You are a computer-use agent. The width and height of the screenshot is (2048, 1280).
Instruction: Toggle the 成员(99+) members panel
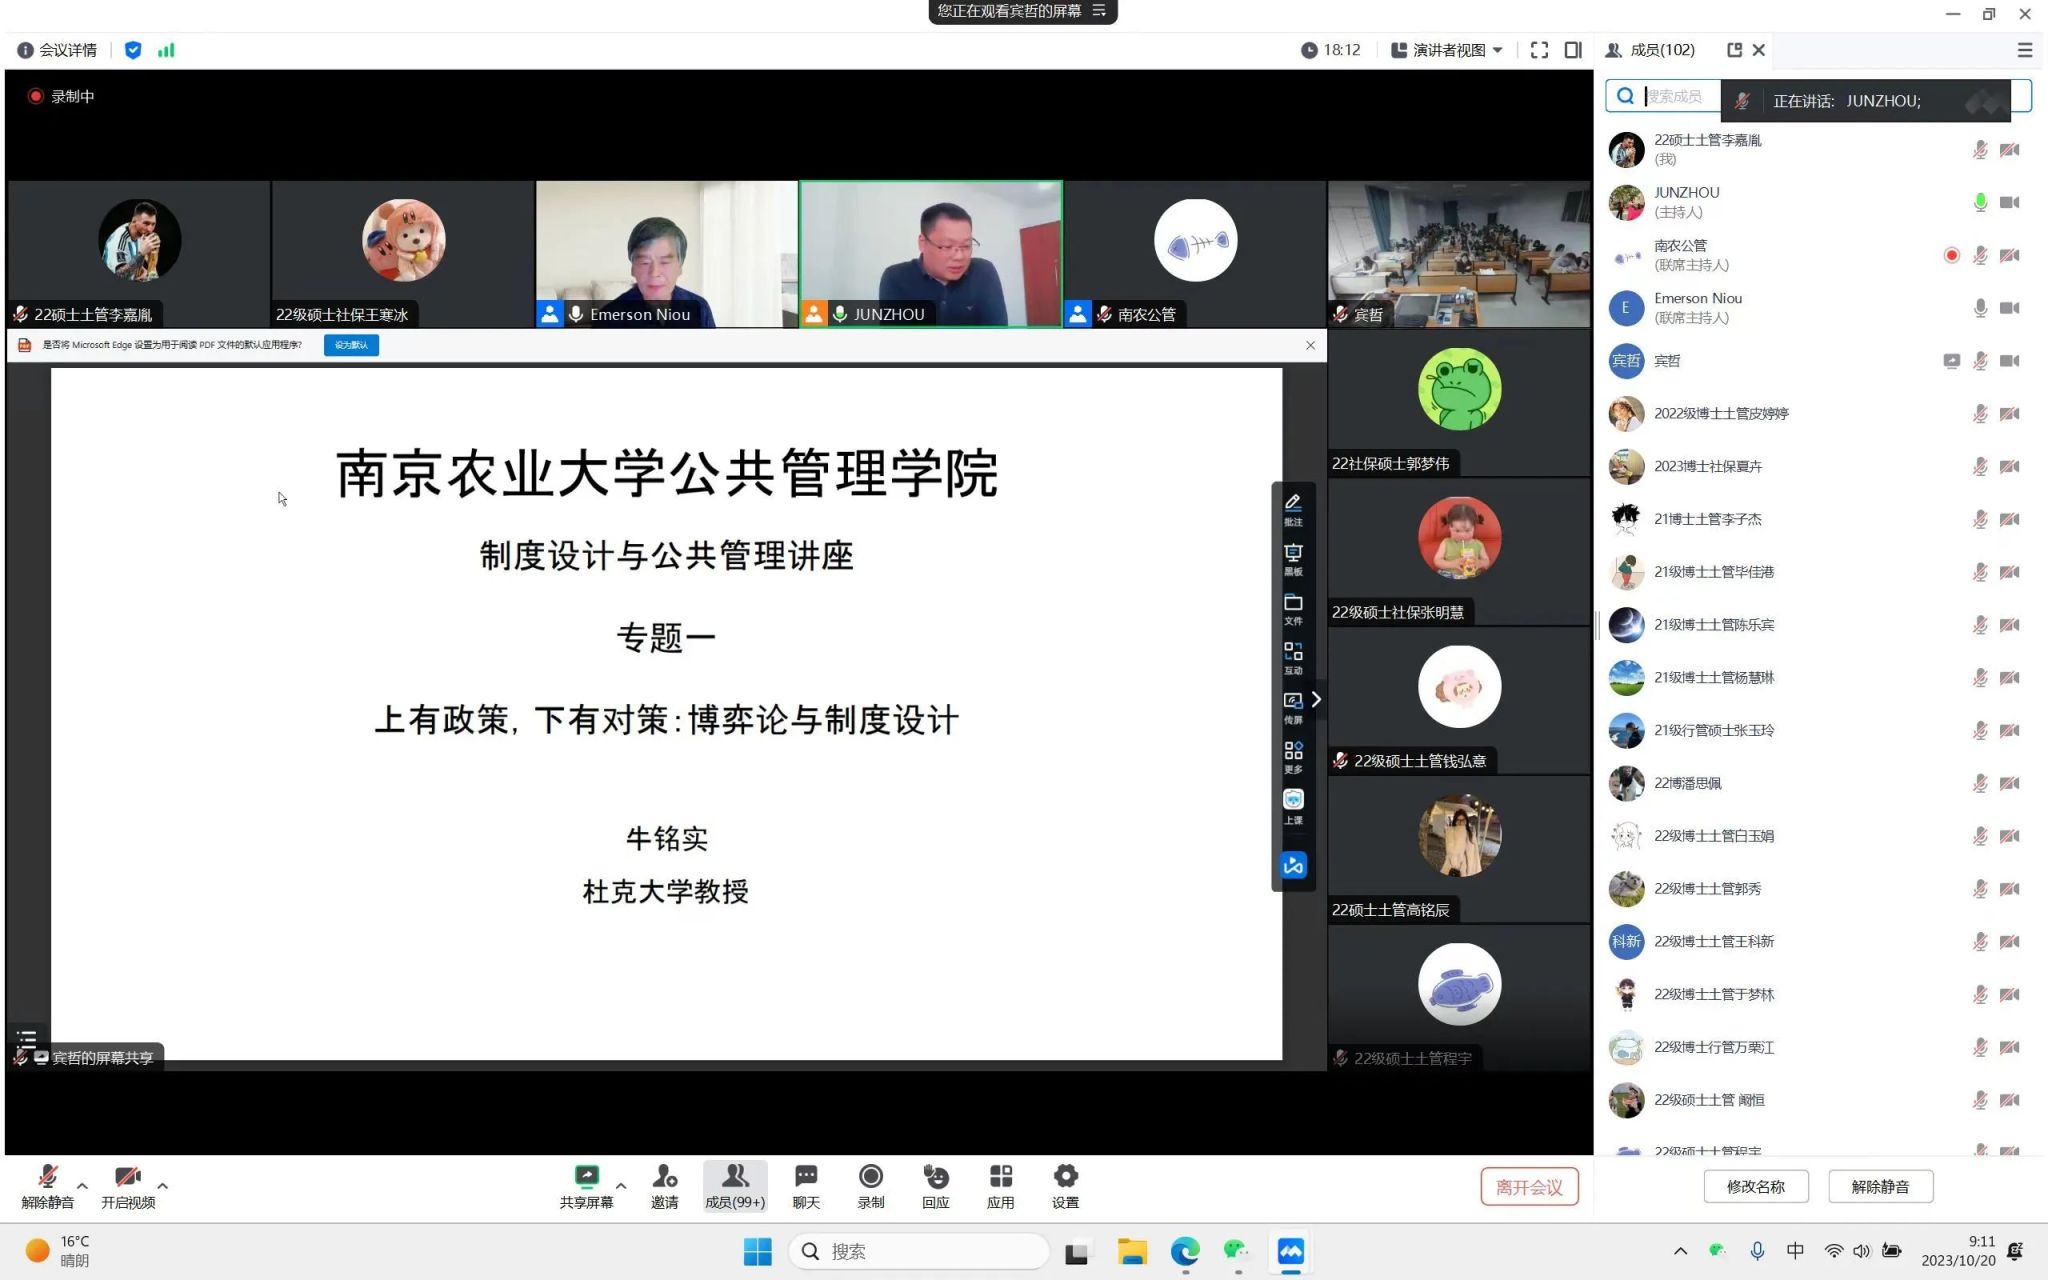point(735,1187)
